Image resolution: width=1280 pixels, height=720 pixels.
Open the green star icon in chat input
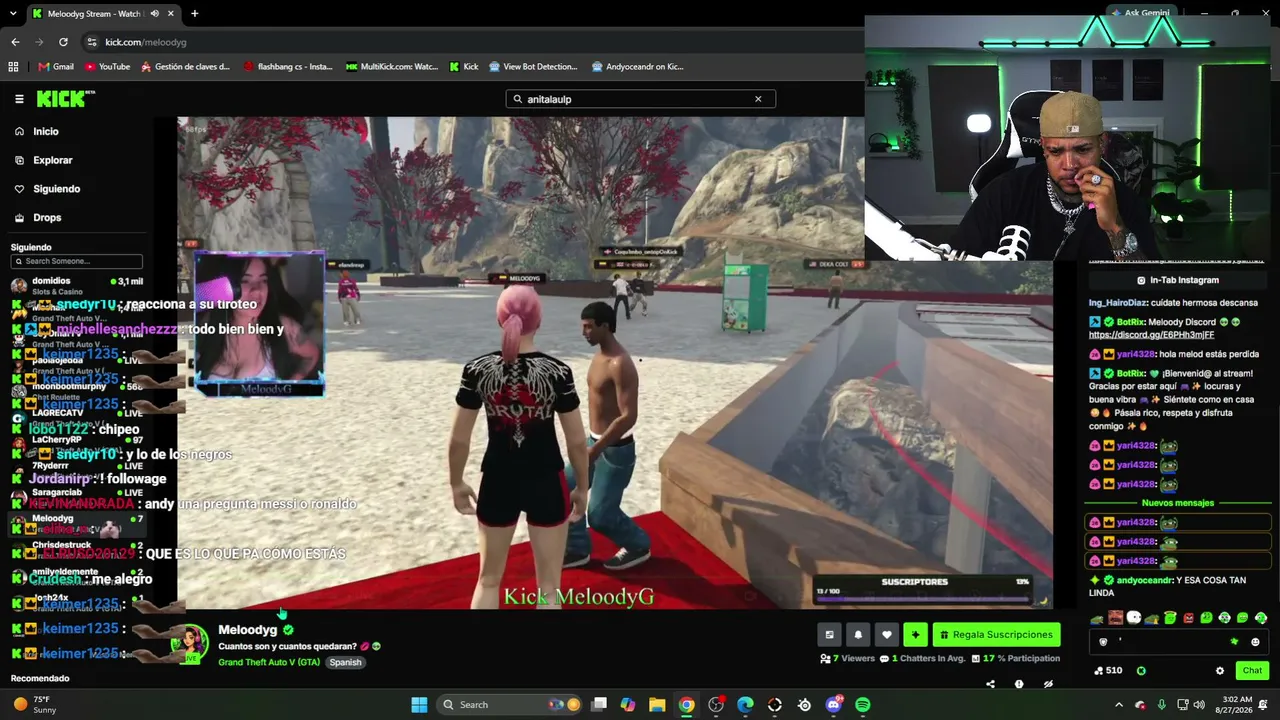coord(1234,642)
